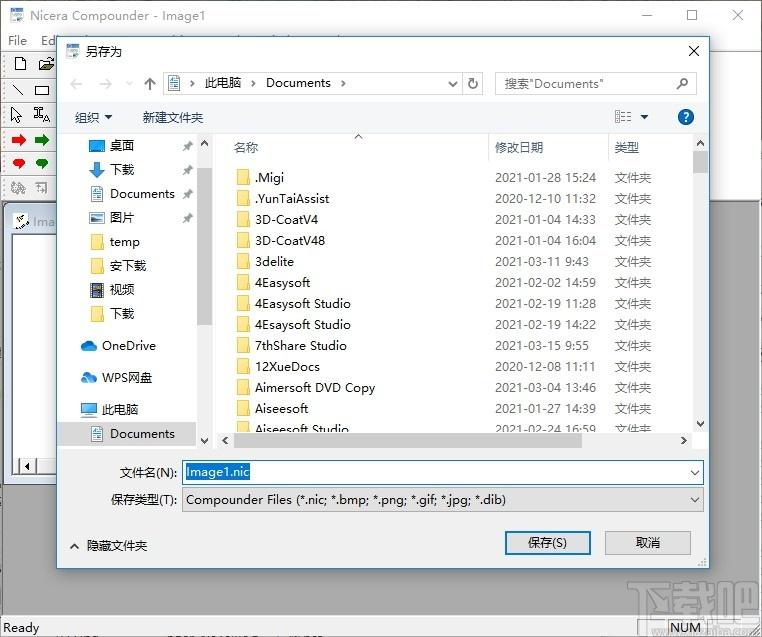Click the 保存(S) save button

tap(548, 543)
